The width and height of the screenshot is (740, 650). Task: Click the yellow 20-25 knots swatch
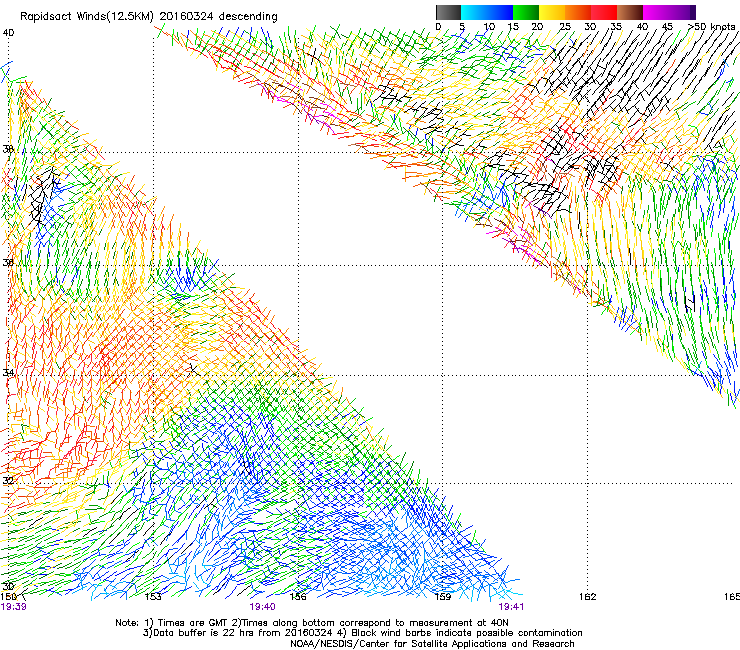click(552, 12)
